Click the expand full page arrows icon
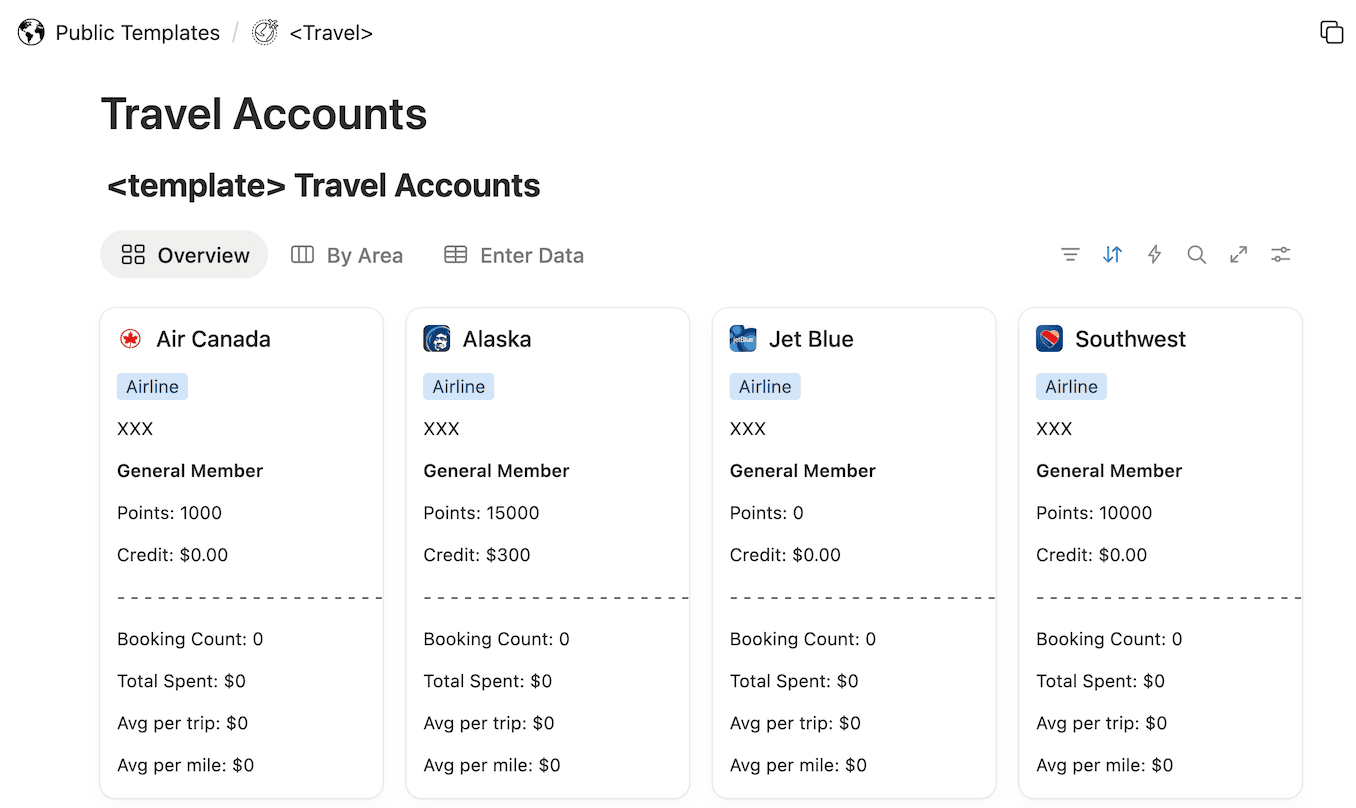This screenshot has height=808, width=1356. click(x=1238, y=255)
